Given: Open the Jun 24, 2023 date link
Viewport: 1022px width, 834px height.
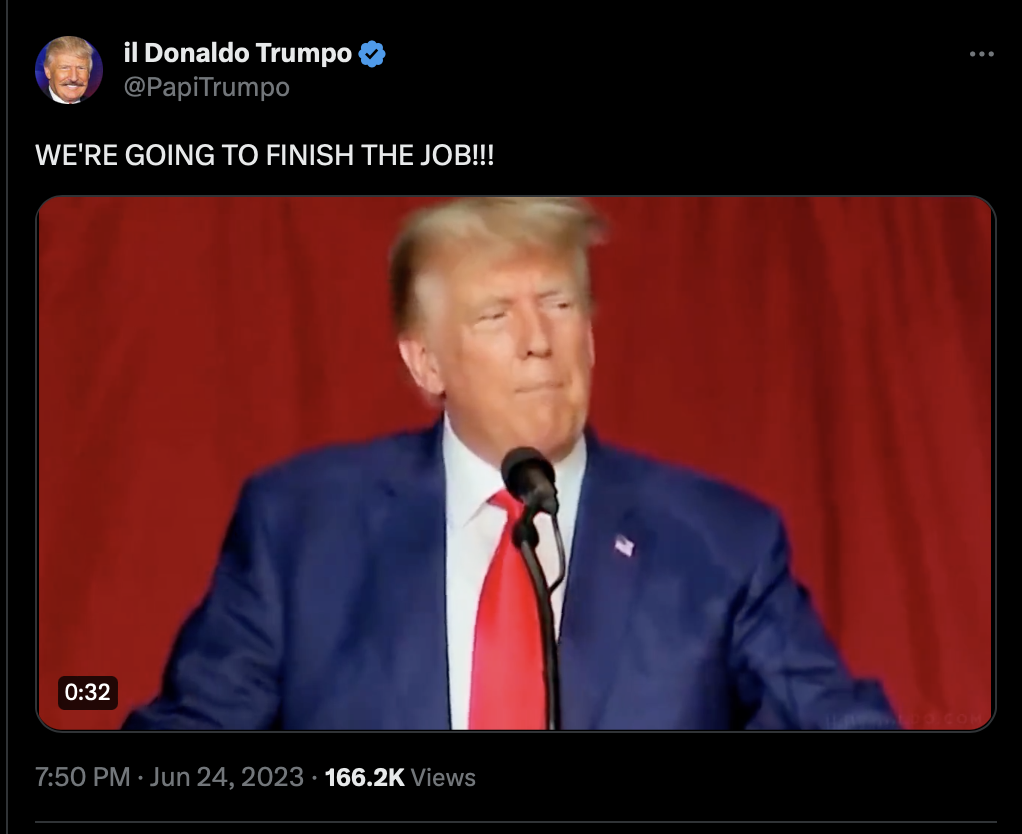Looking at the screenshot, I should coord(227,777).
